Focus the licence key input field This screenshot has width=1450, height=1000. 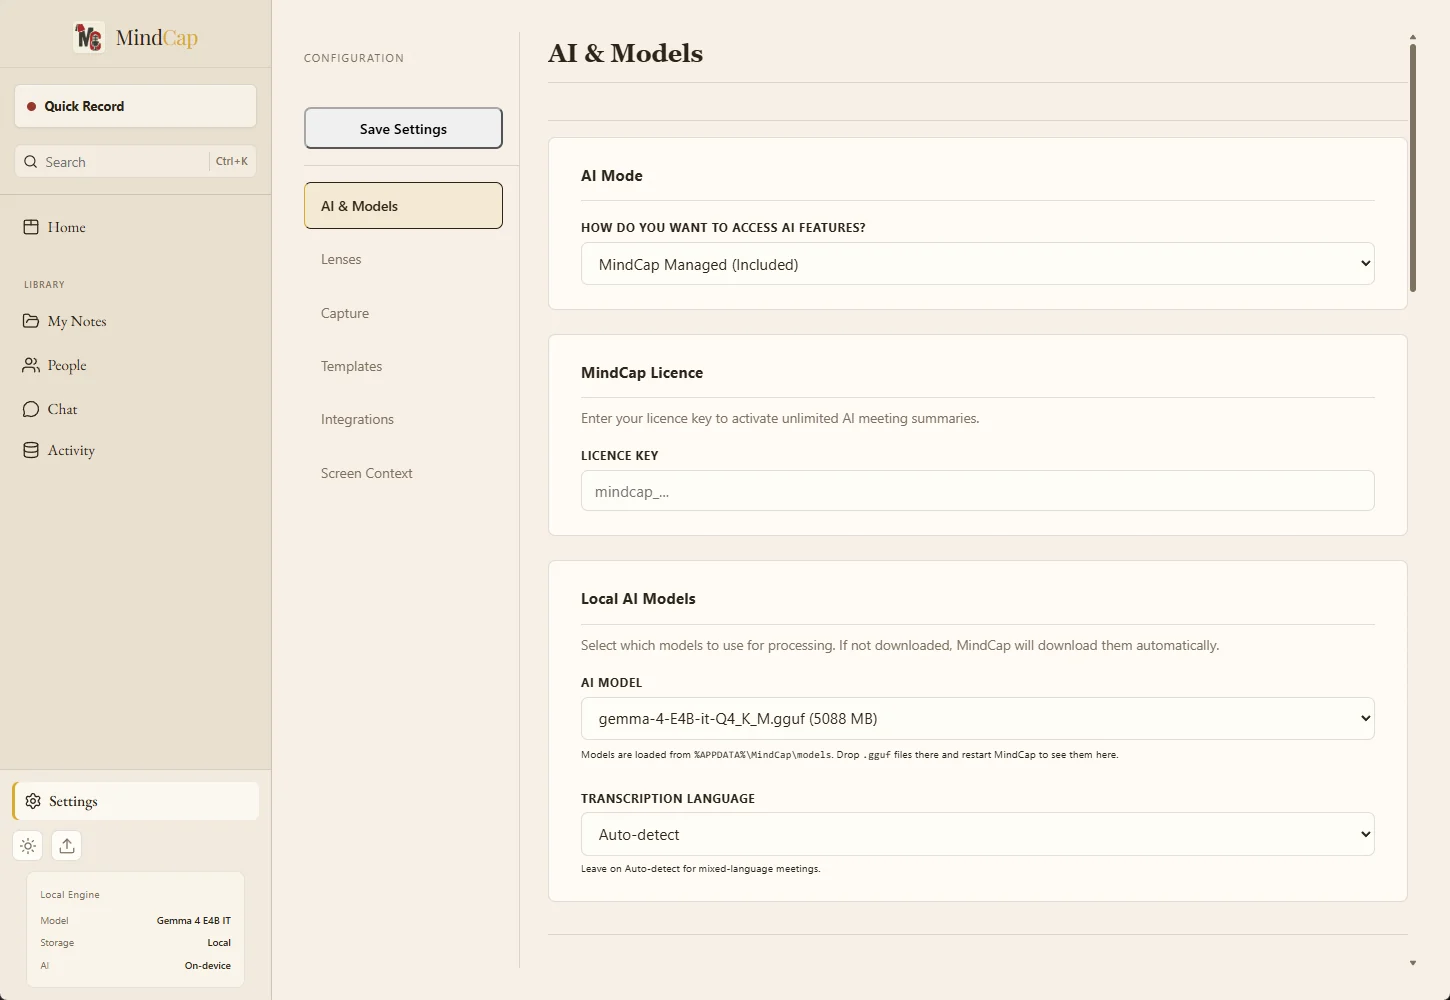[977, 491]
